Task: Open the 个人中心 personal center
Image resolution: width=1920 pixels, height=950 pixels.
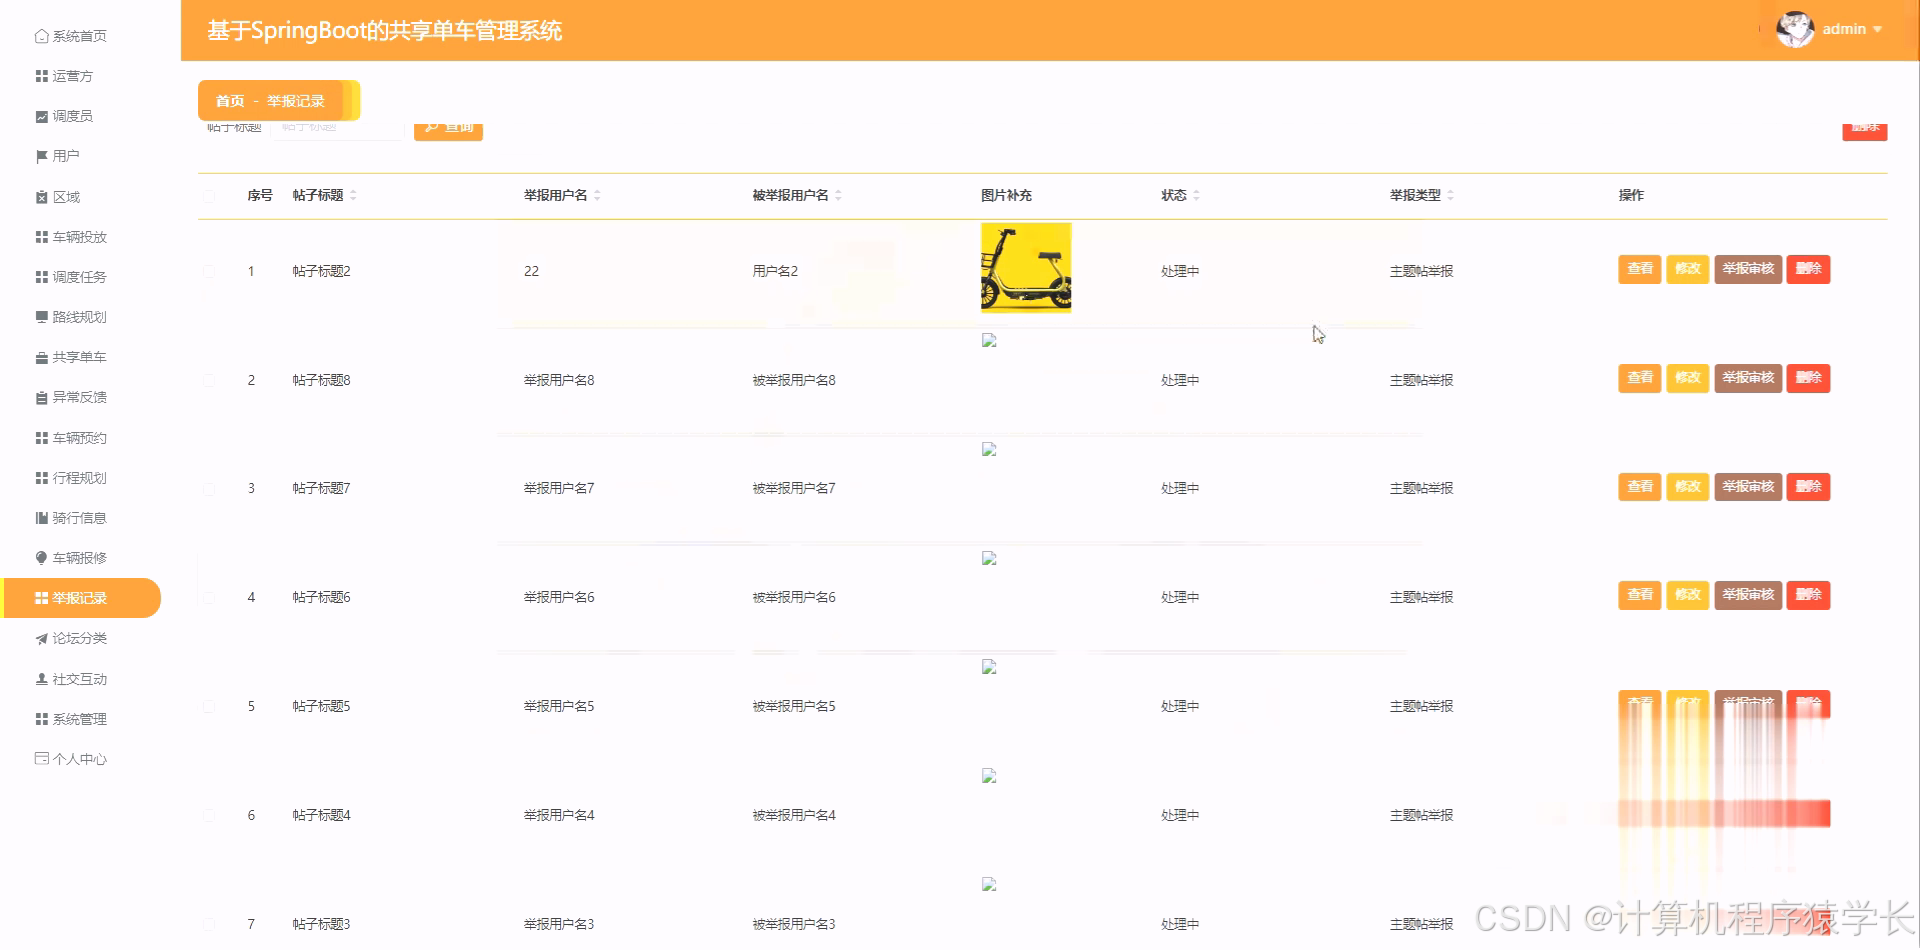Action: click(78, 758)
